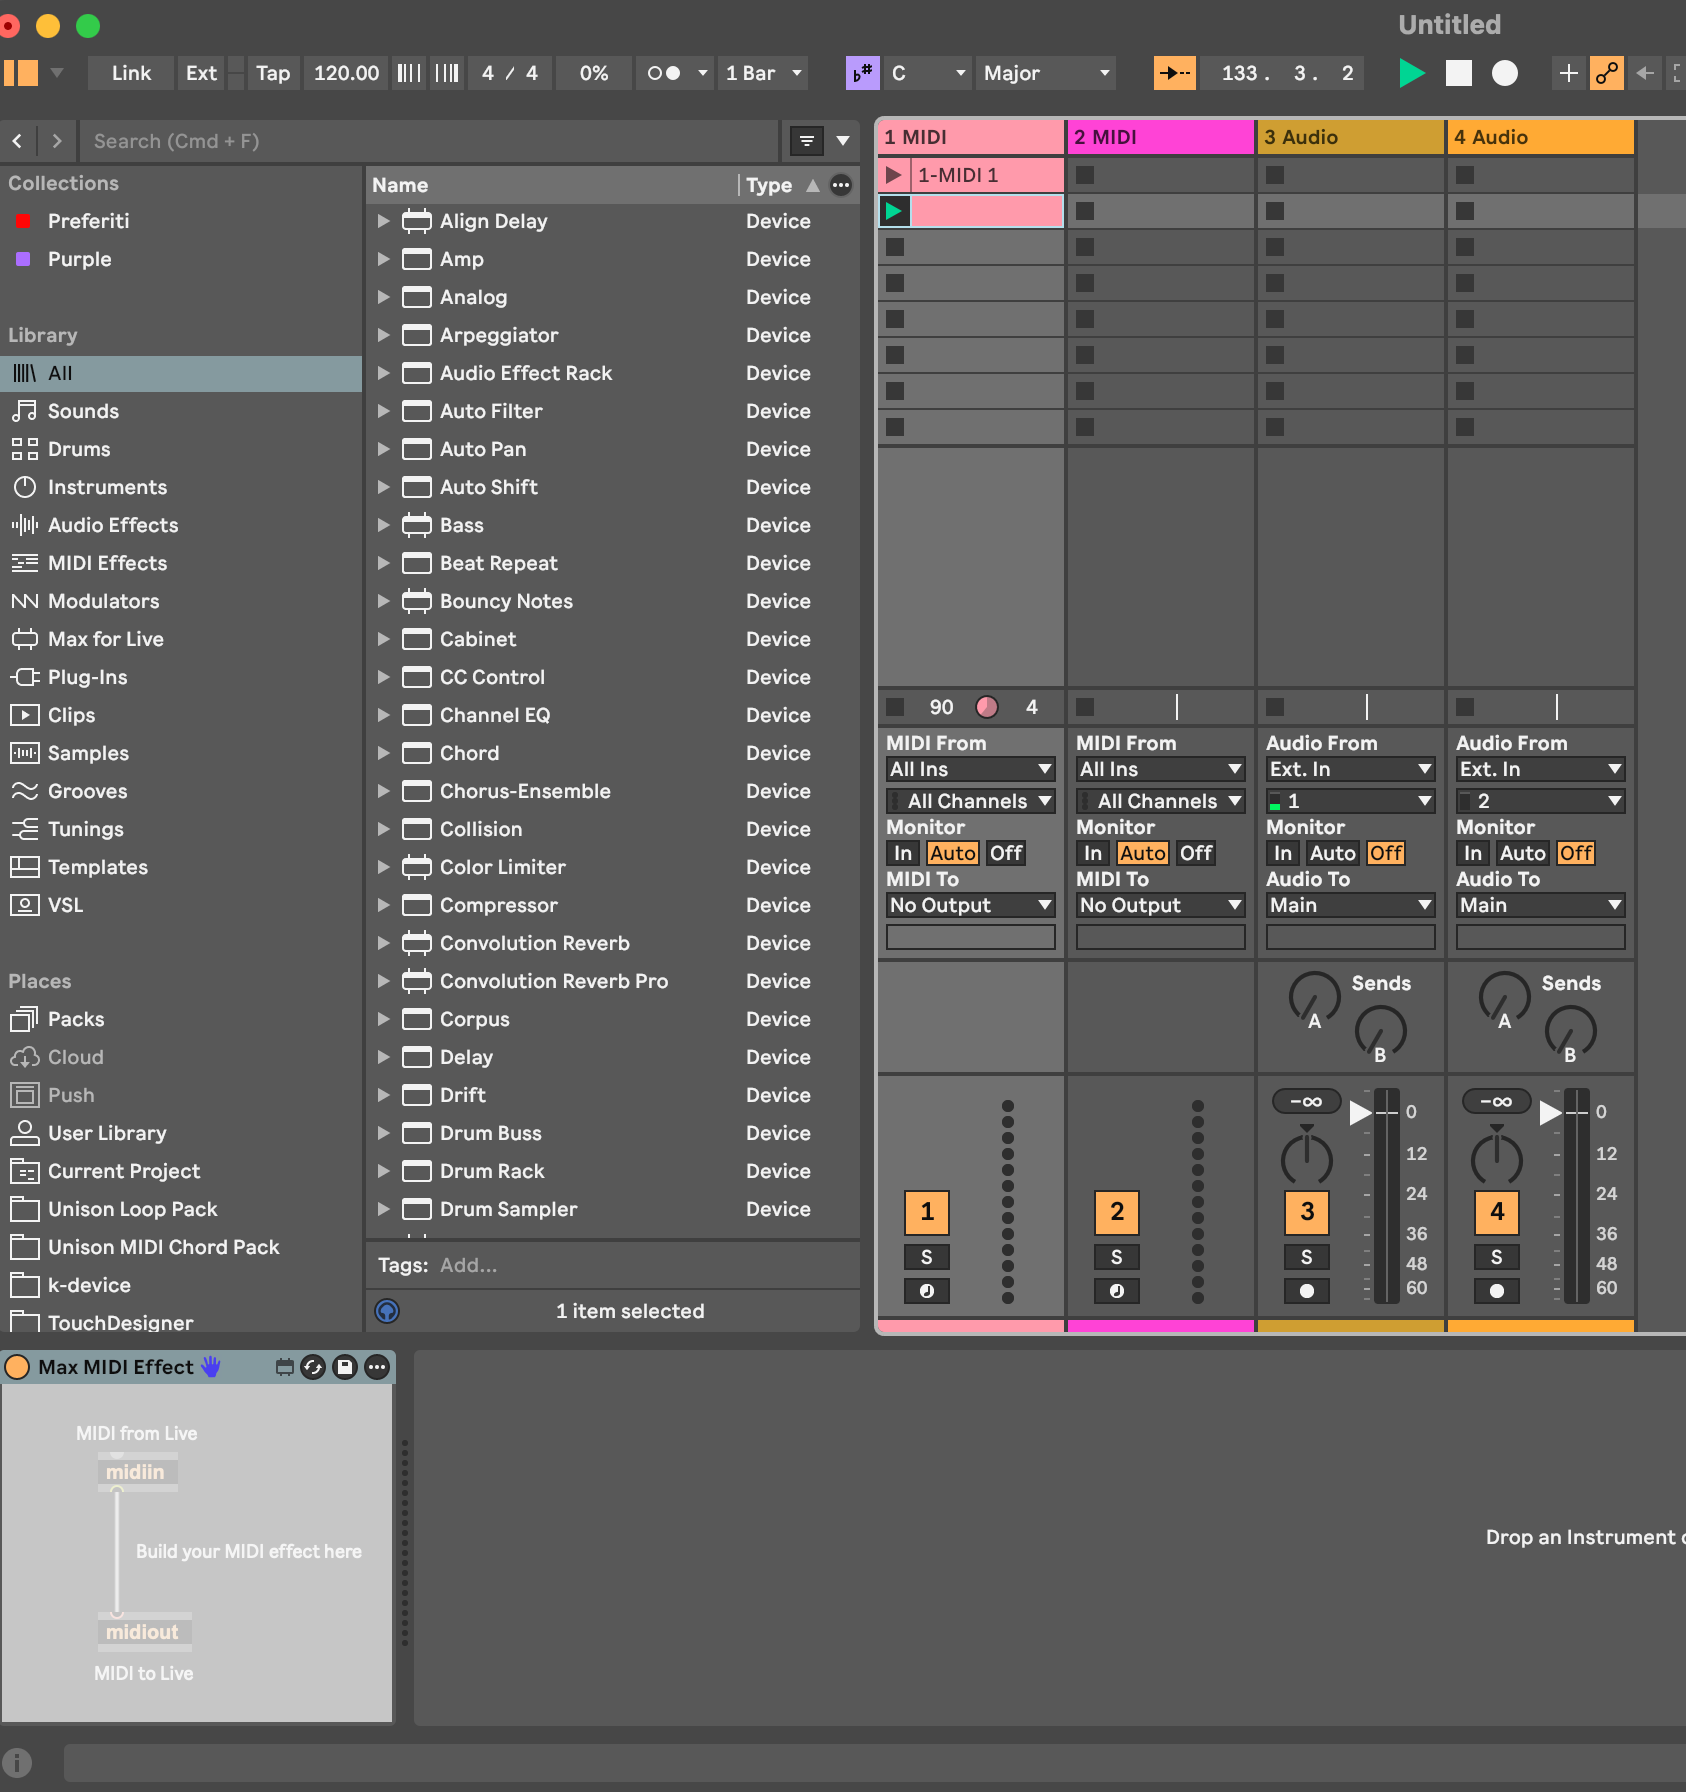This screenshot has height=1792, width=1686.
Task: Click the green Play button in transport
Action: [x=1411, y=73]
